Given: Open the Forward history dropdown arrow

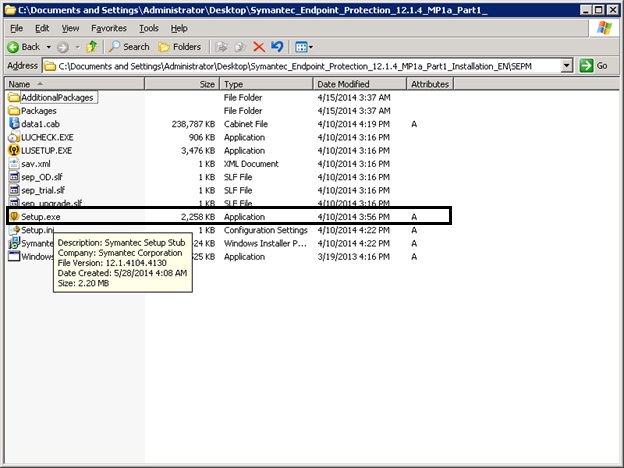Looking at the screenshot, I should pos(78,47).
